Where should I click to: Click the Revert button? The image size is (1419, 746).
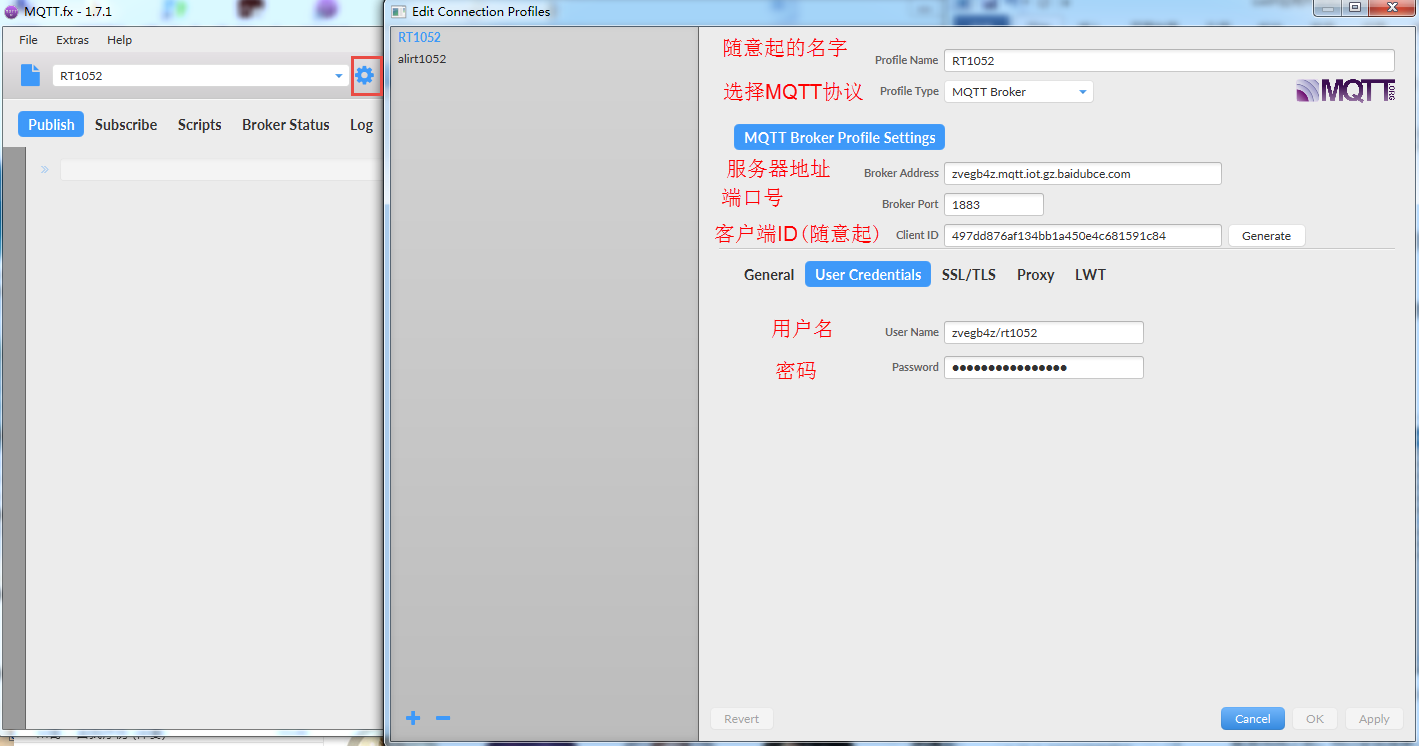point(742,719)
